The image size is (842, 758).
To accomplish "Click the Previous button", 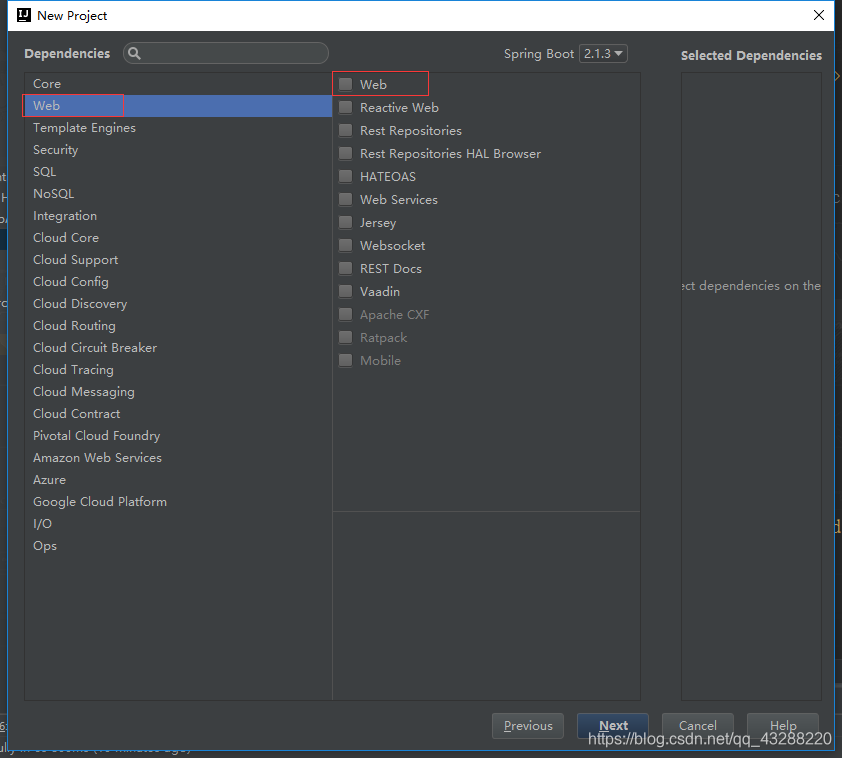I will [x=528, y=726].
